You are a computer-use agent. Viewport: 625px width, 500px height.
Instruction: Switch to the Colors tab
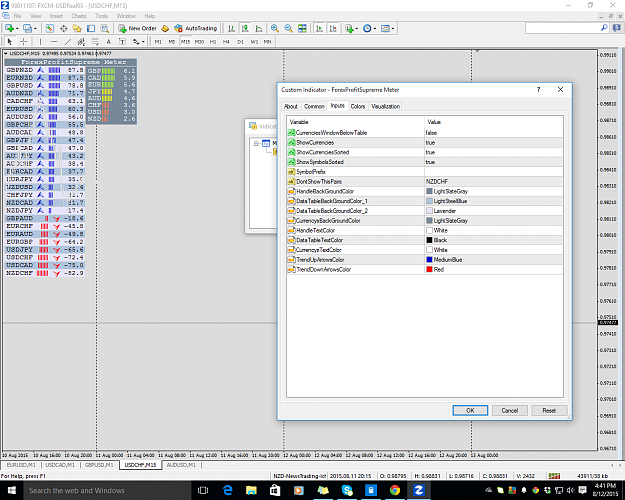pyautogui.click(x=358, y=106)
